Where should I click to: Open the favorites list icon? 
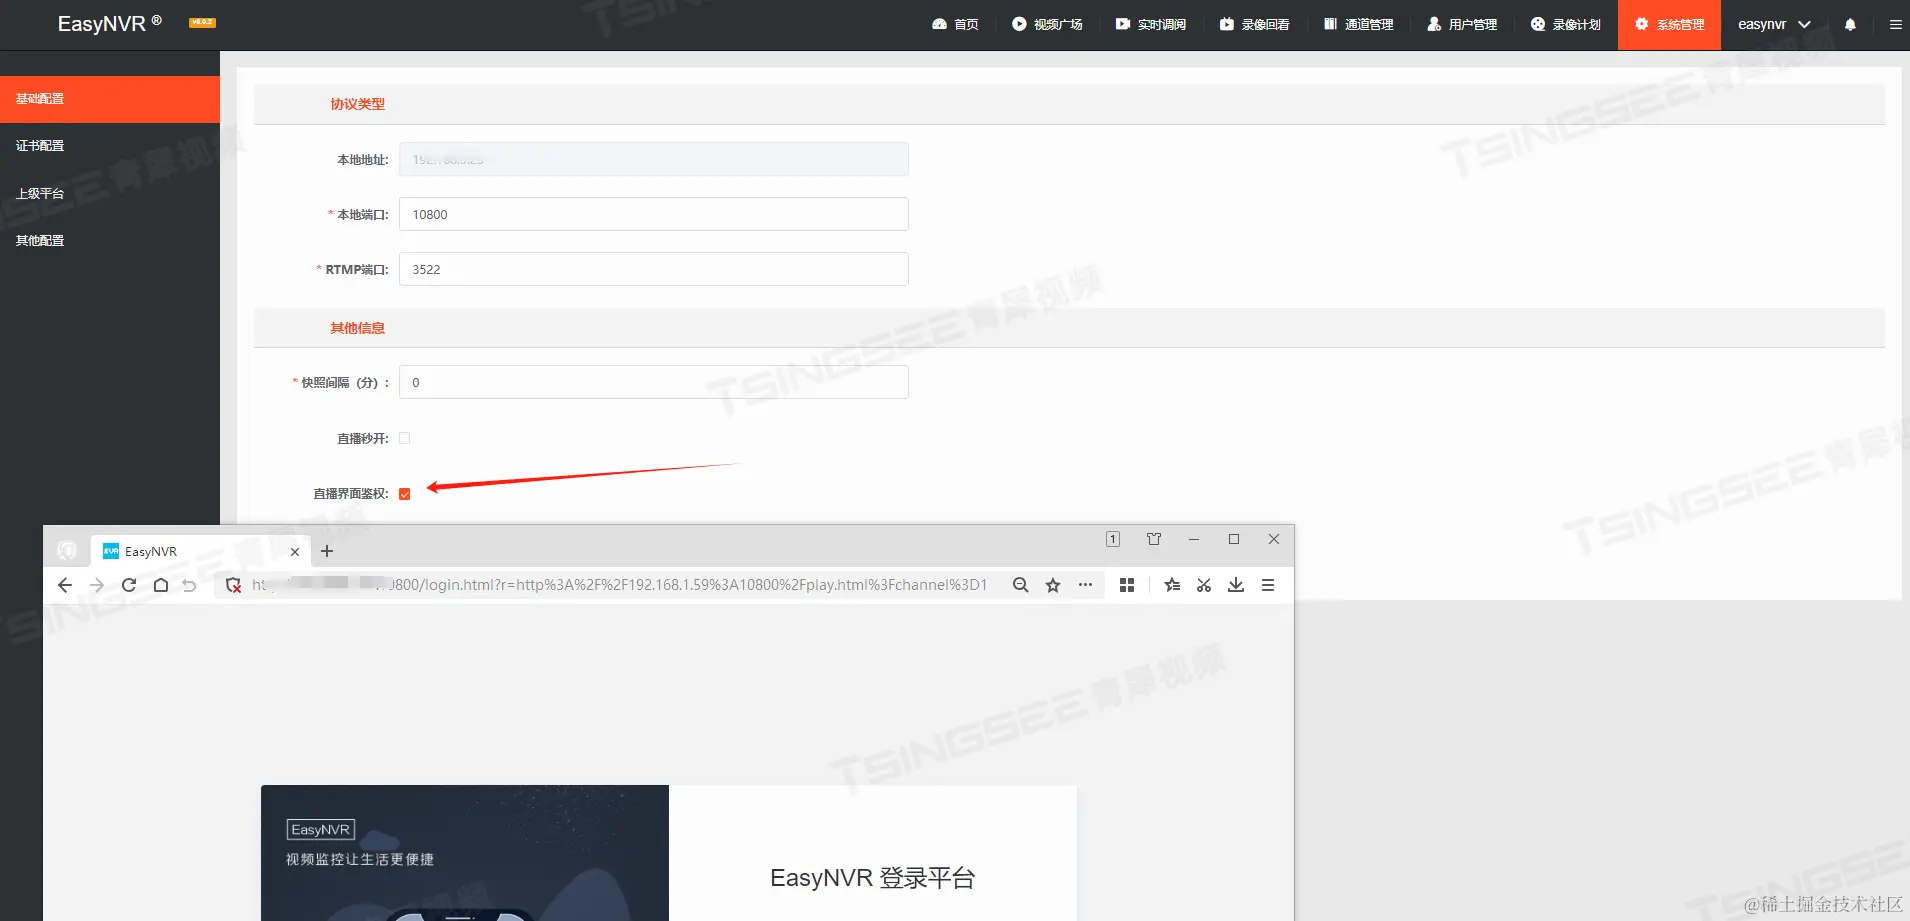1172,585
